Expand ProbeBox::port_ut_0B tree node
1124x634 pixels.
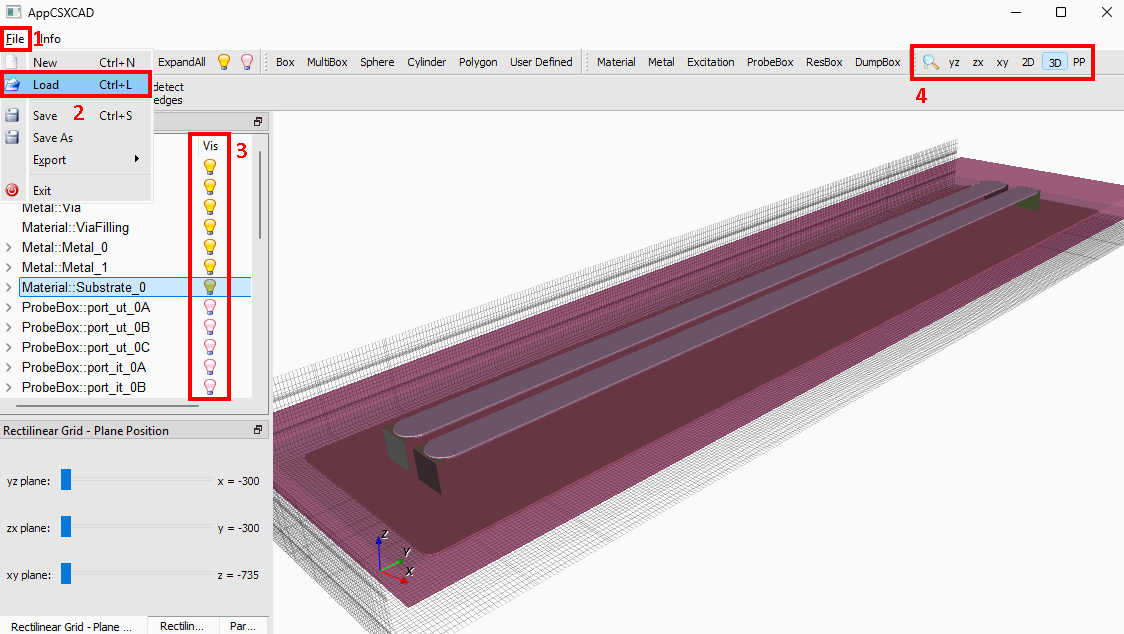(9, 328)
